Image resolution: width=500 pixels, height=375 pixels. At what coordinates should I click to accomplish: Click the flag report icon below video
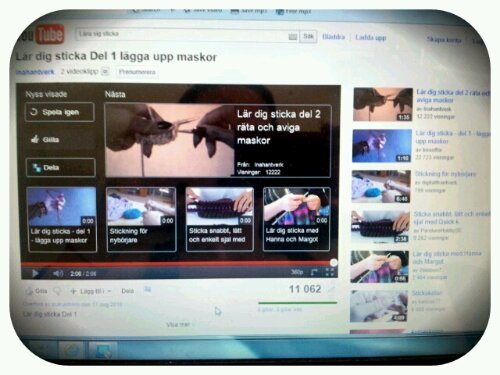click(147, 290)
